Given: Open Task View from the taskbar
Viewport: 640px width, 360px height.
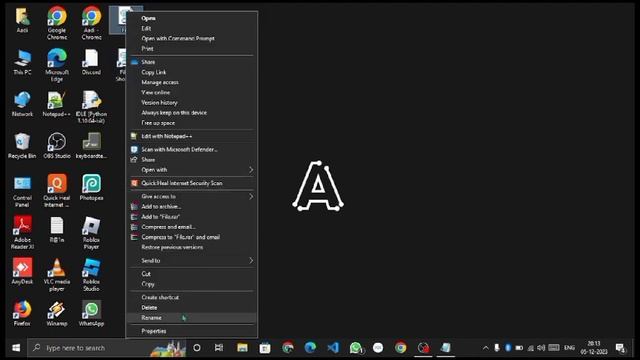Looking at the screenshot, I should 219,348.
